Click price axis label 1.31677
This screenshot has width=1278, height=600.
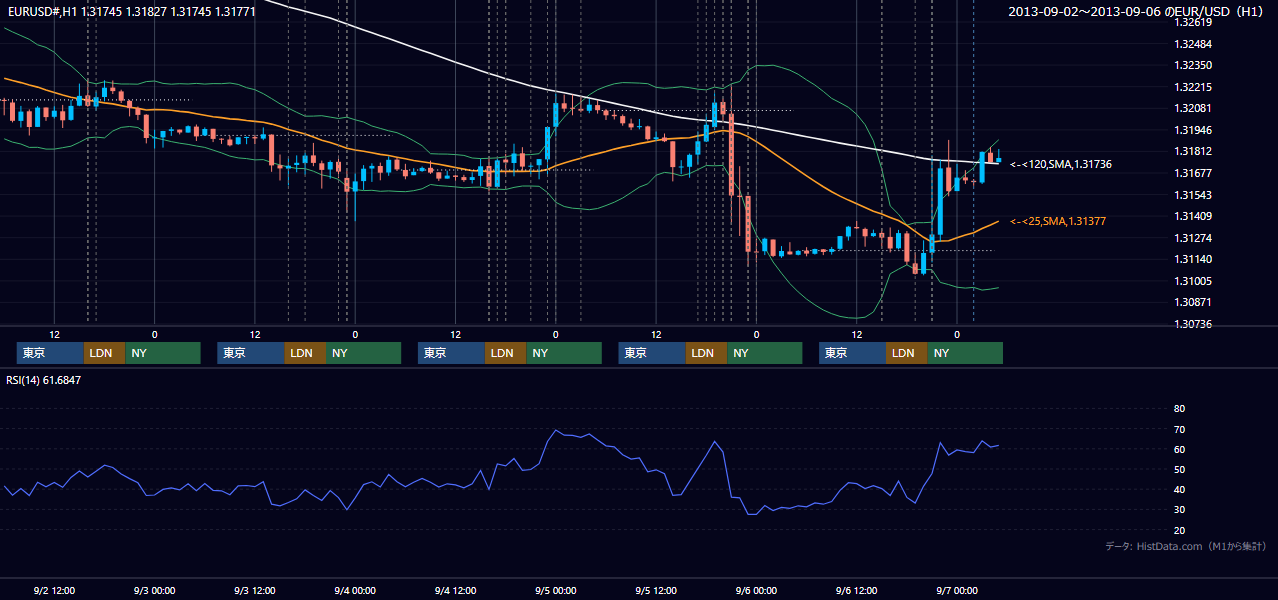(x=1193, y=173)
